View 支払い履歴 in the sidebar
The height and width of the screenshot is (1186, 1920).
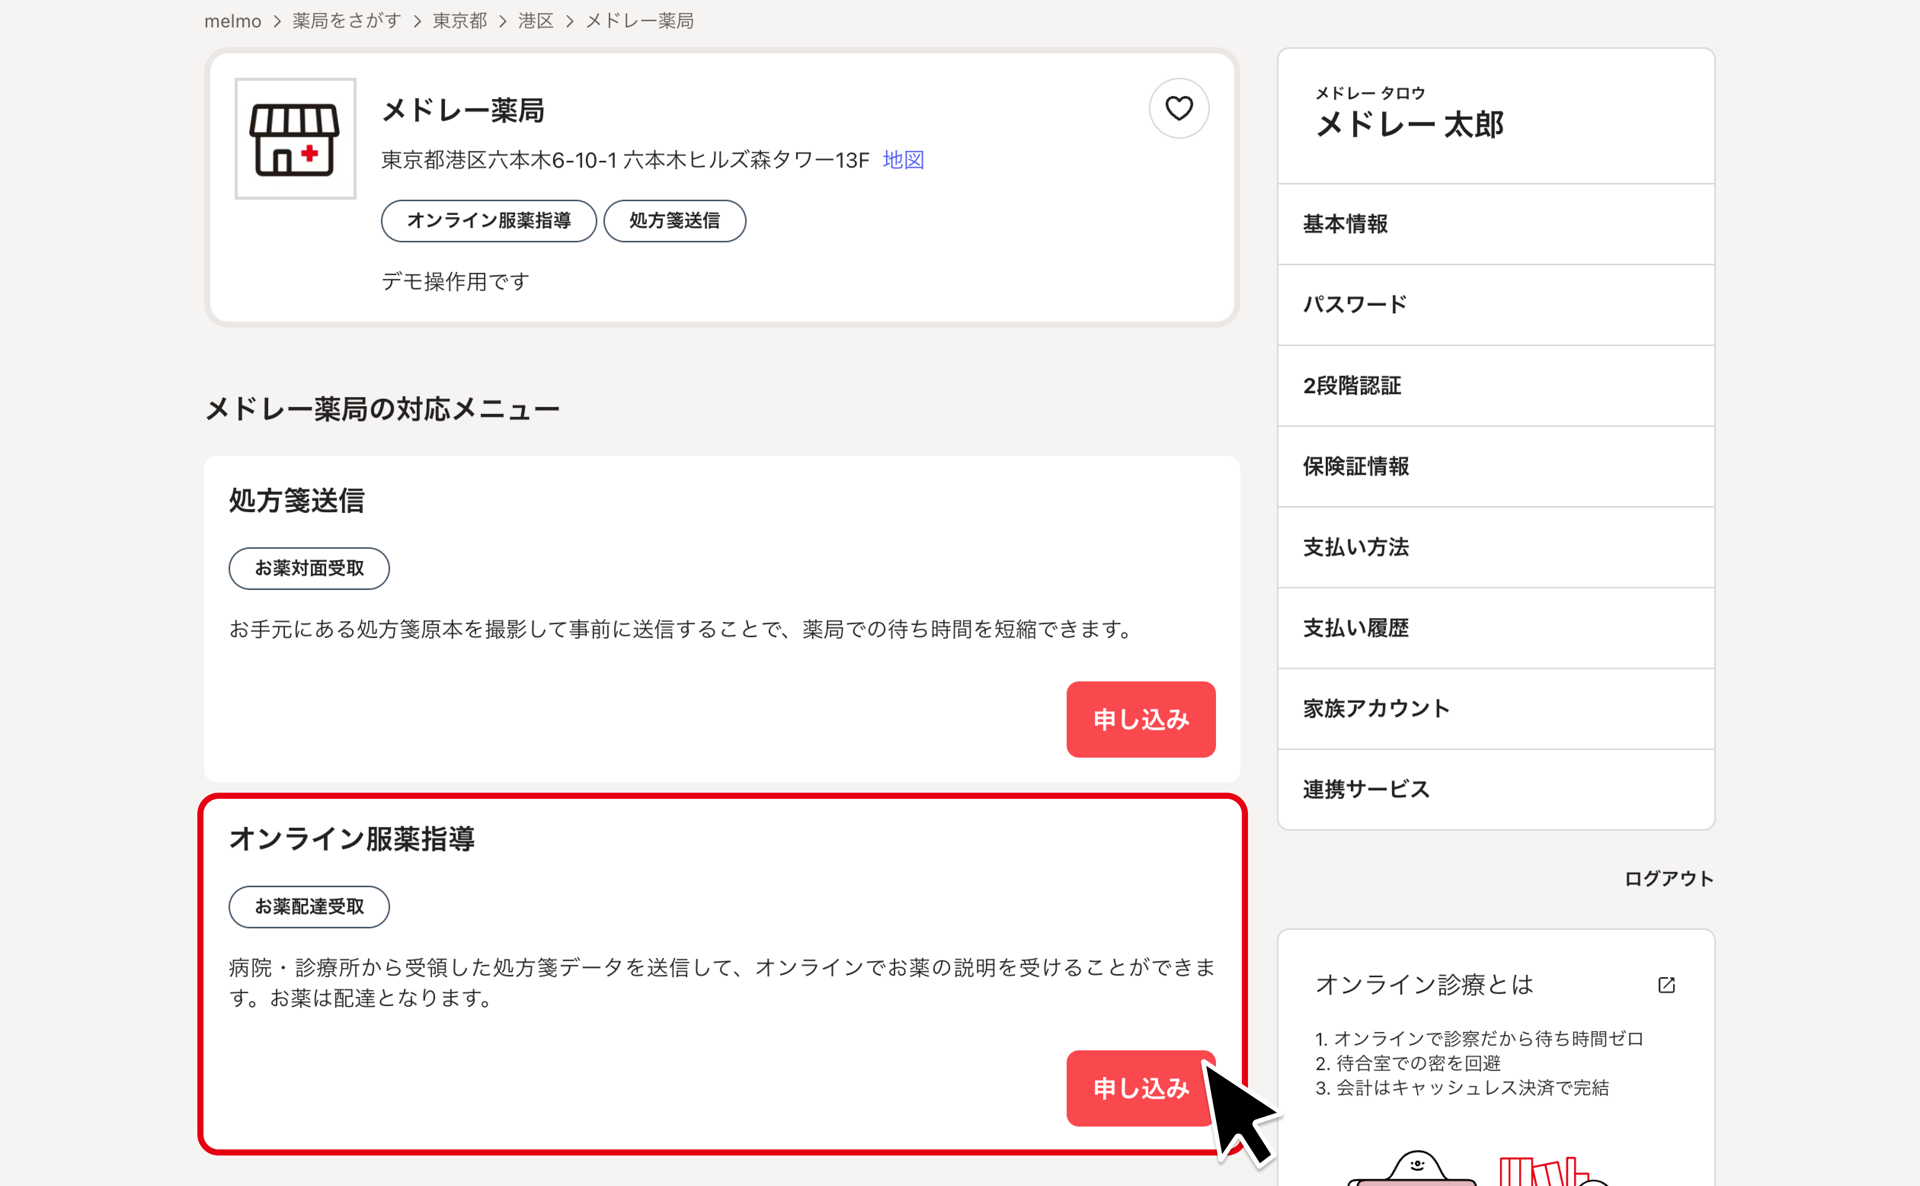[1356, 628]
